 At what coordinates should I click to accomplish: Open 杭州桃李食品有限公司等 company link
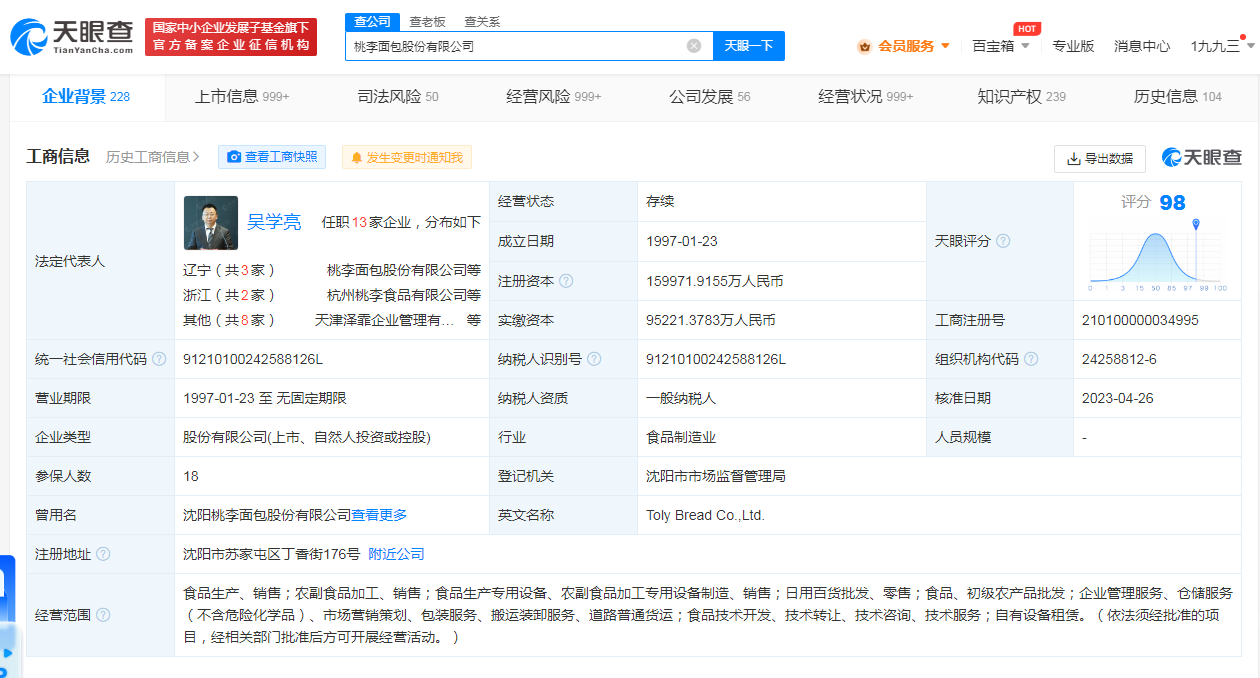click(404, 295)
